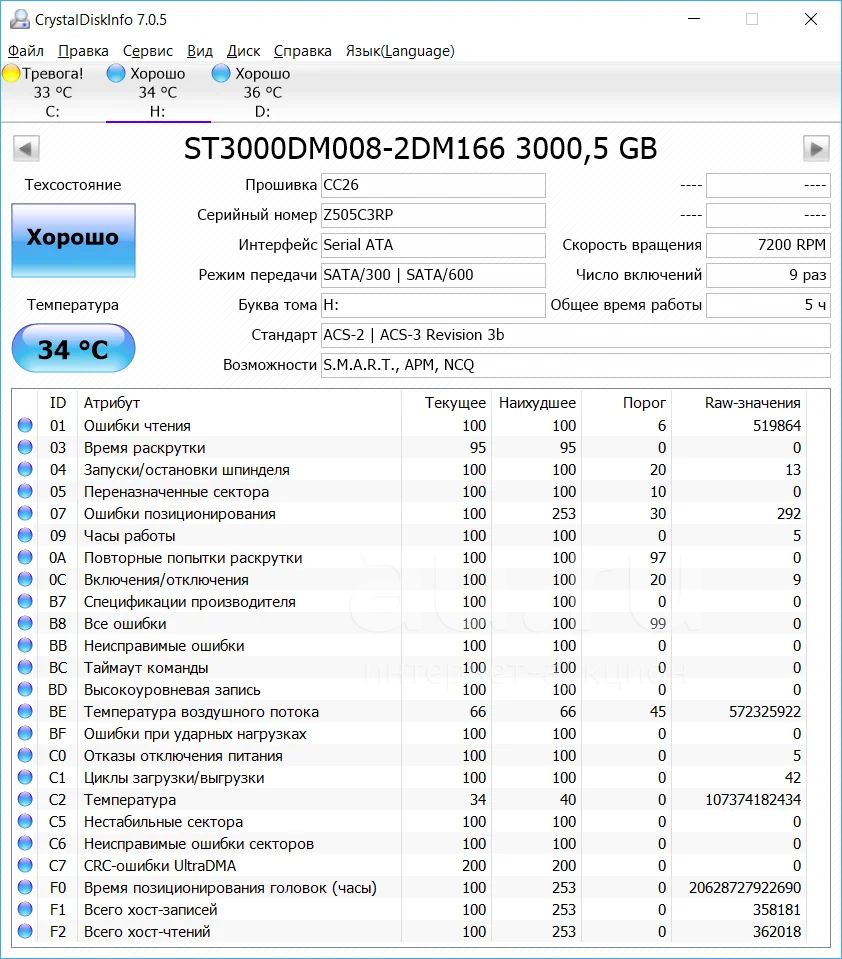Click status dot for BC Таймаут команды
Viewport: 842px width, 959px height.
click(25, 667)
